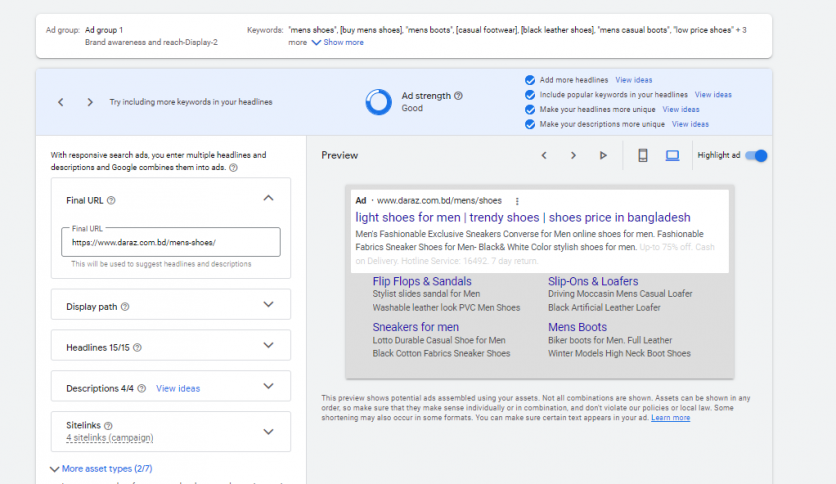Click into the Final URL input field
The image size is (836, 484).
171,243
